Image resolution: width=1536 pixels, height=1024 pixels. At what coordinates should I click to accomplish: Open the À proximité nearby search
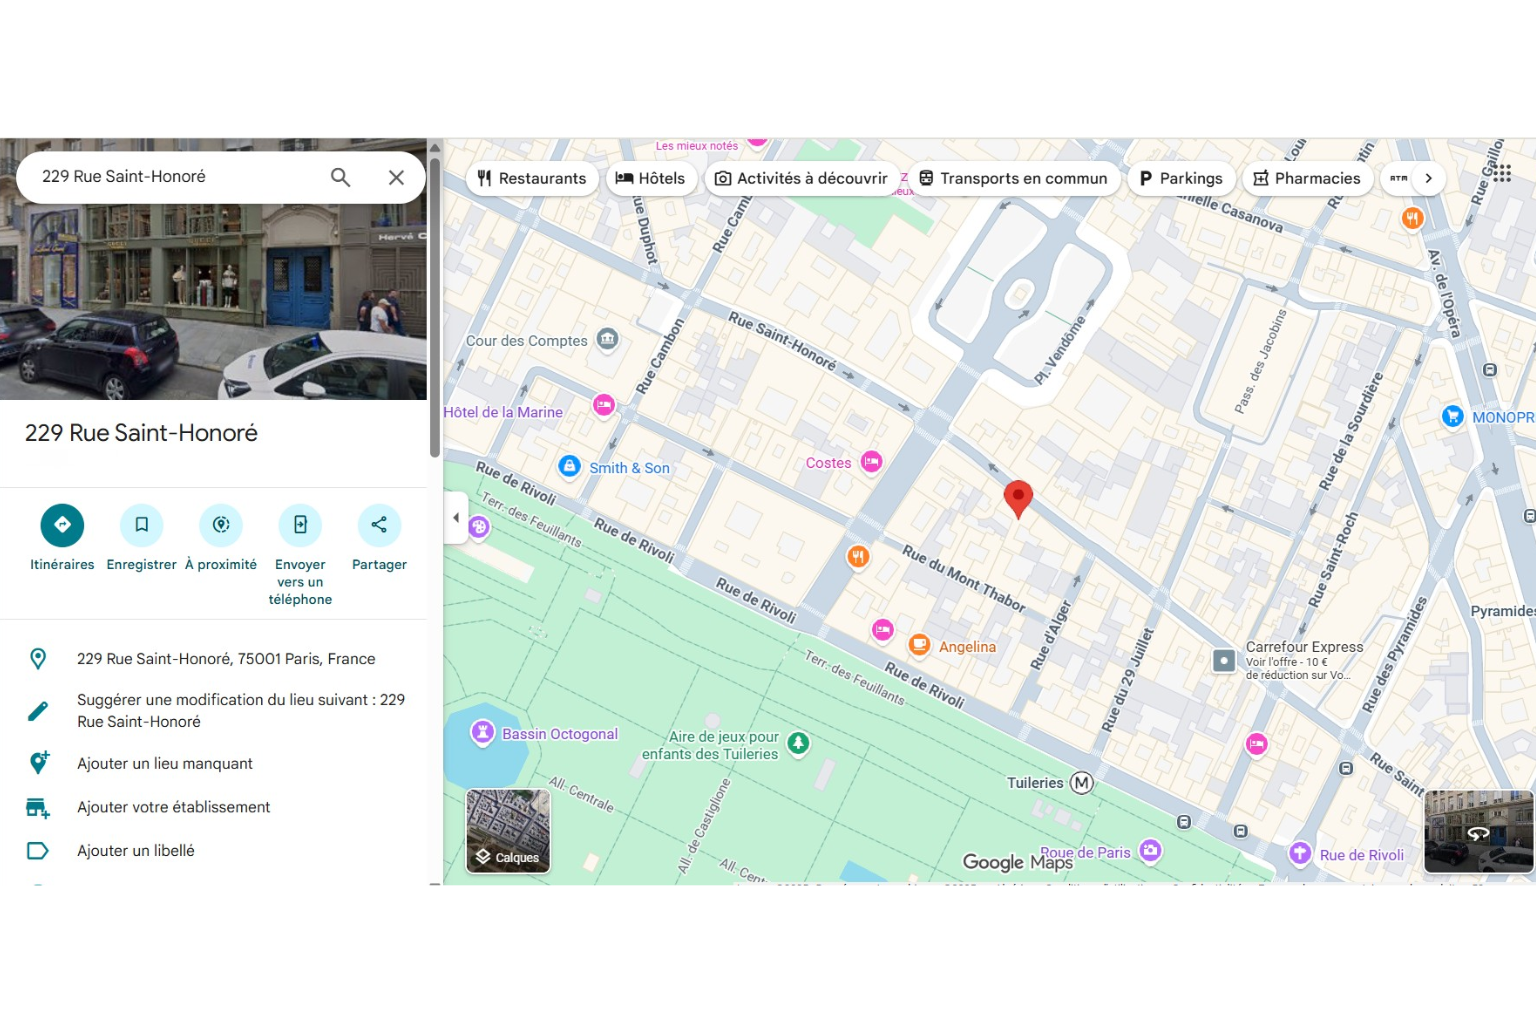[221, 525]
